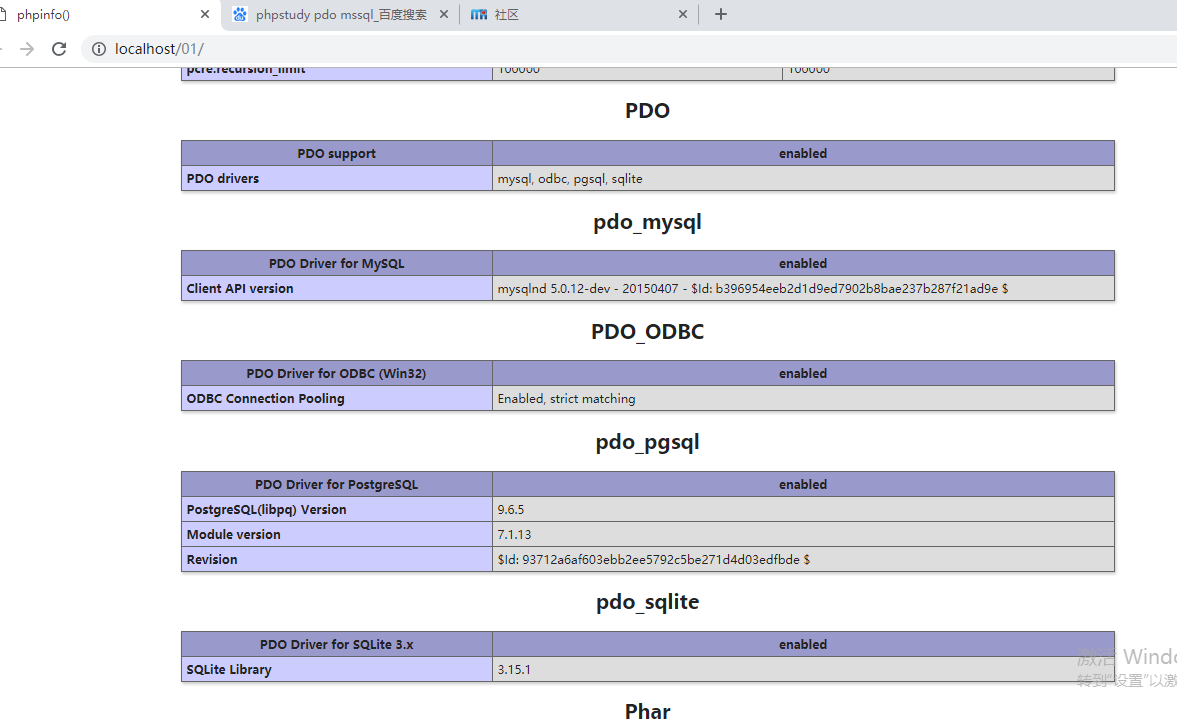This screenshot has width=1177, height=725.
Task: Select the 9.6.5 version value
Action: pyautogui.click(x=510, y=509)
